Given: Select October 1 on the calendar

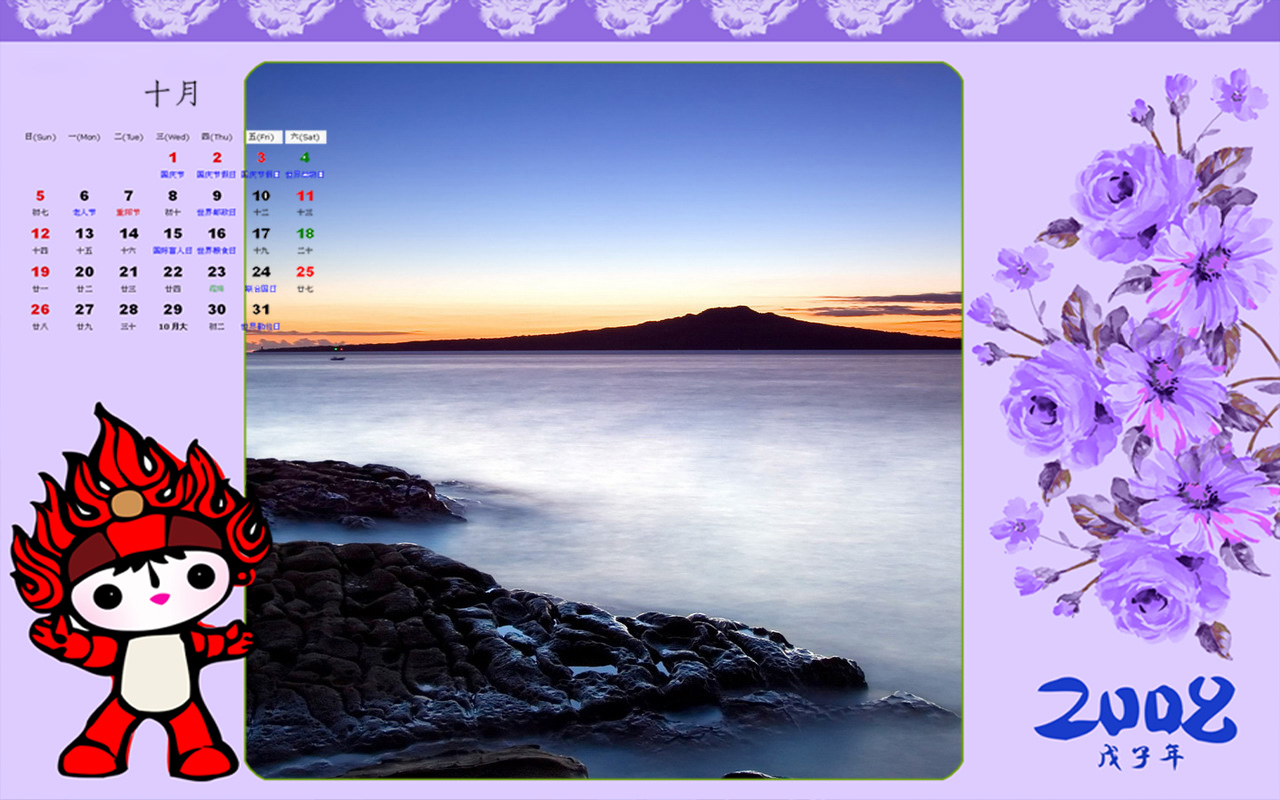Looking at the screenshot, I should [x=172, y=158].
